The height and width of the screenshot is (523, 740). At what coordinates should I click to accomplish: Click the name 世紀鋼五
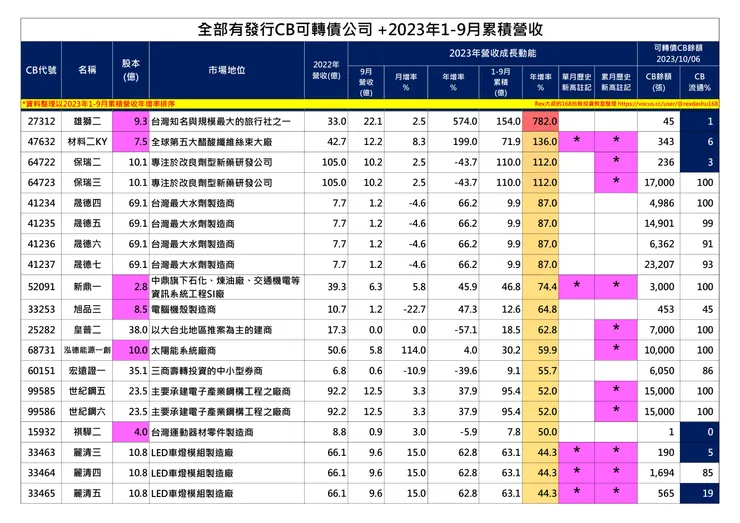pos(87,391)
